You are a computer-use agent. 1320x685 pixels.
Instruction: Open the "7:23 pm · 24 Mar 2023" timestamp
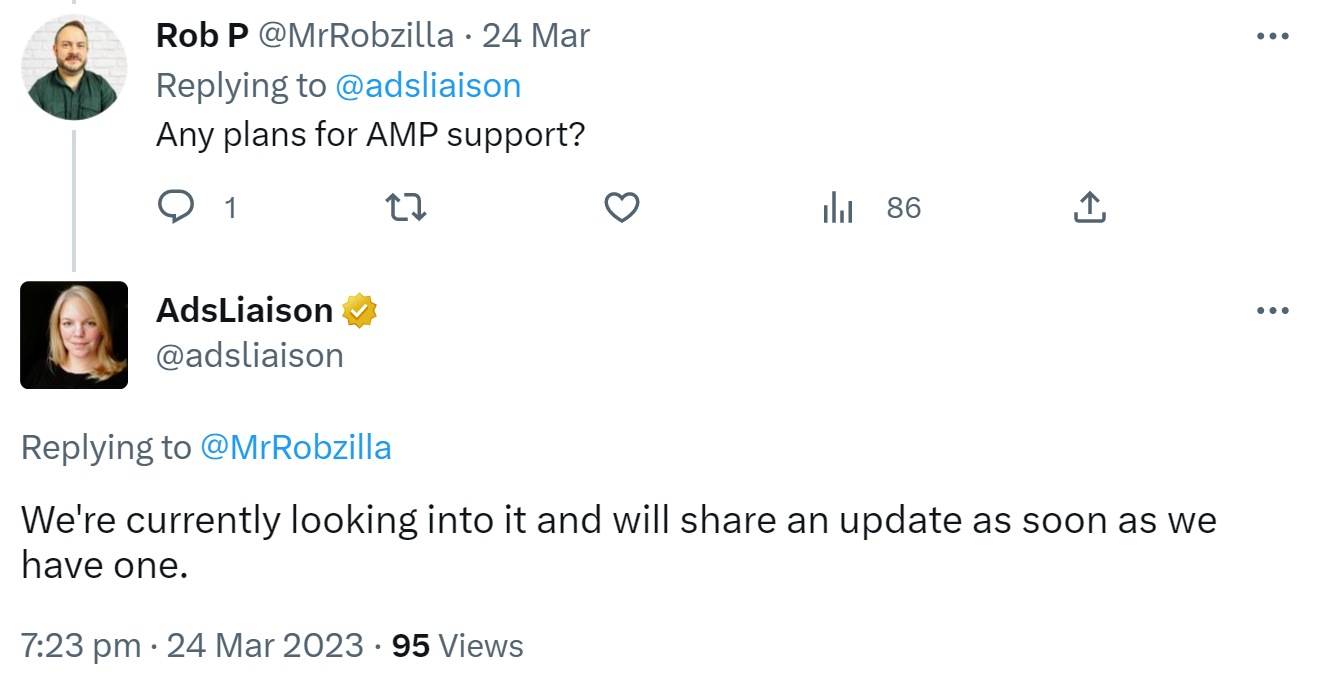pos(192,646)
